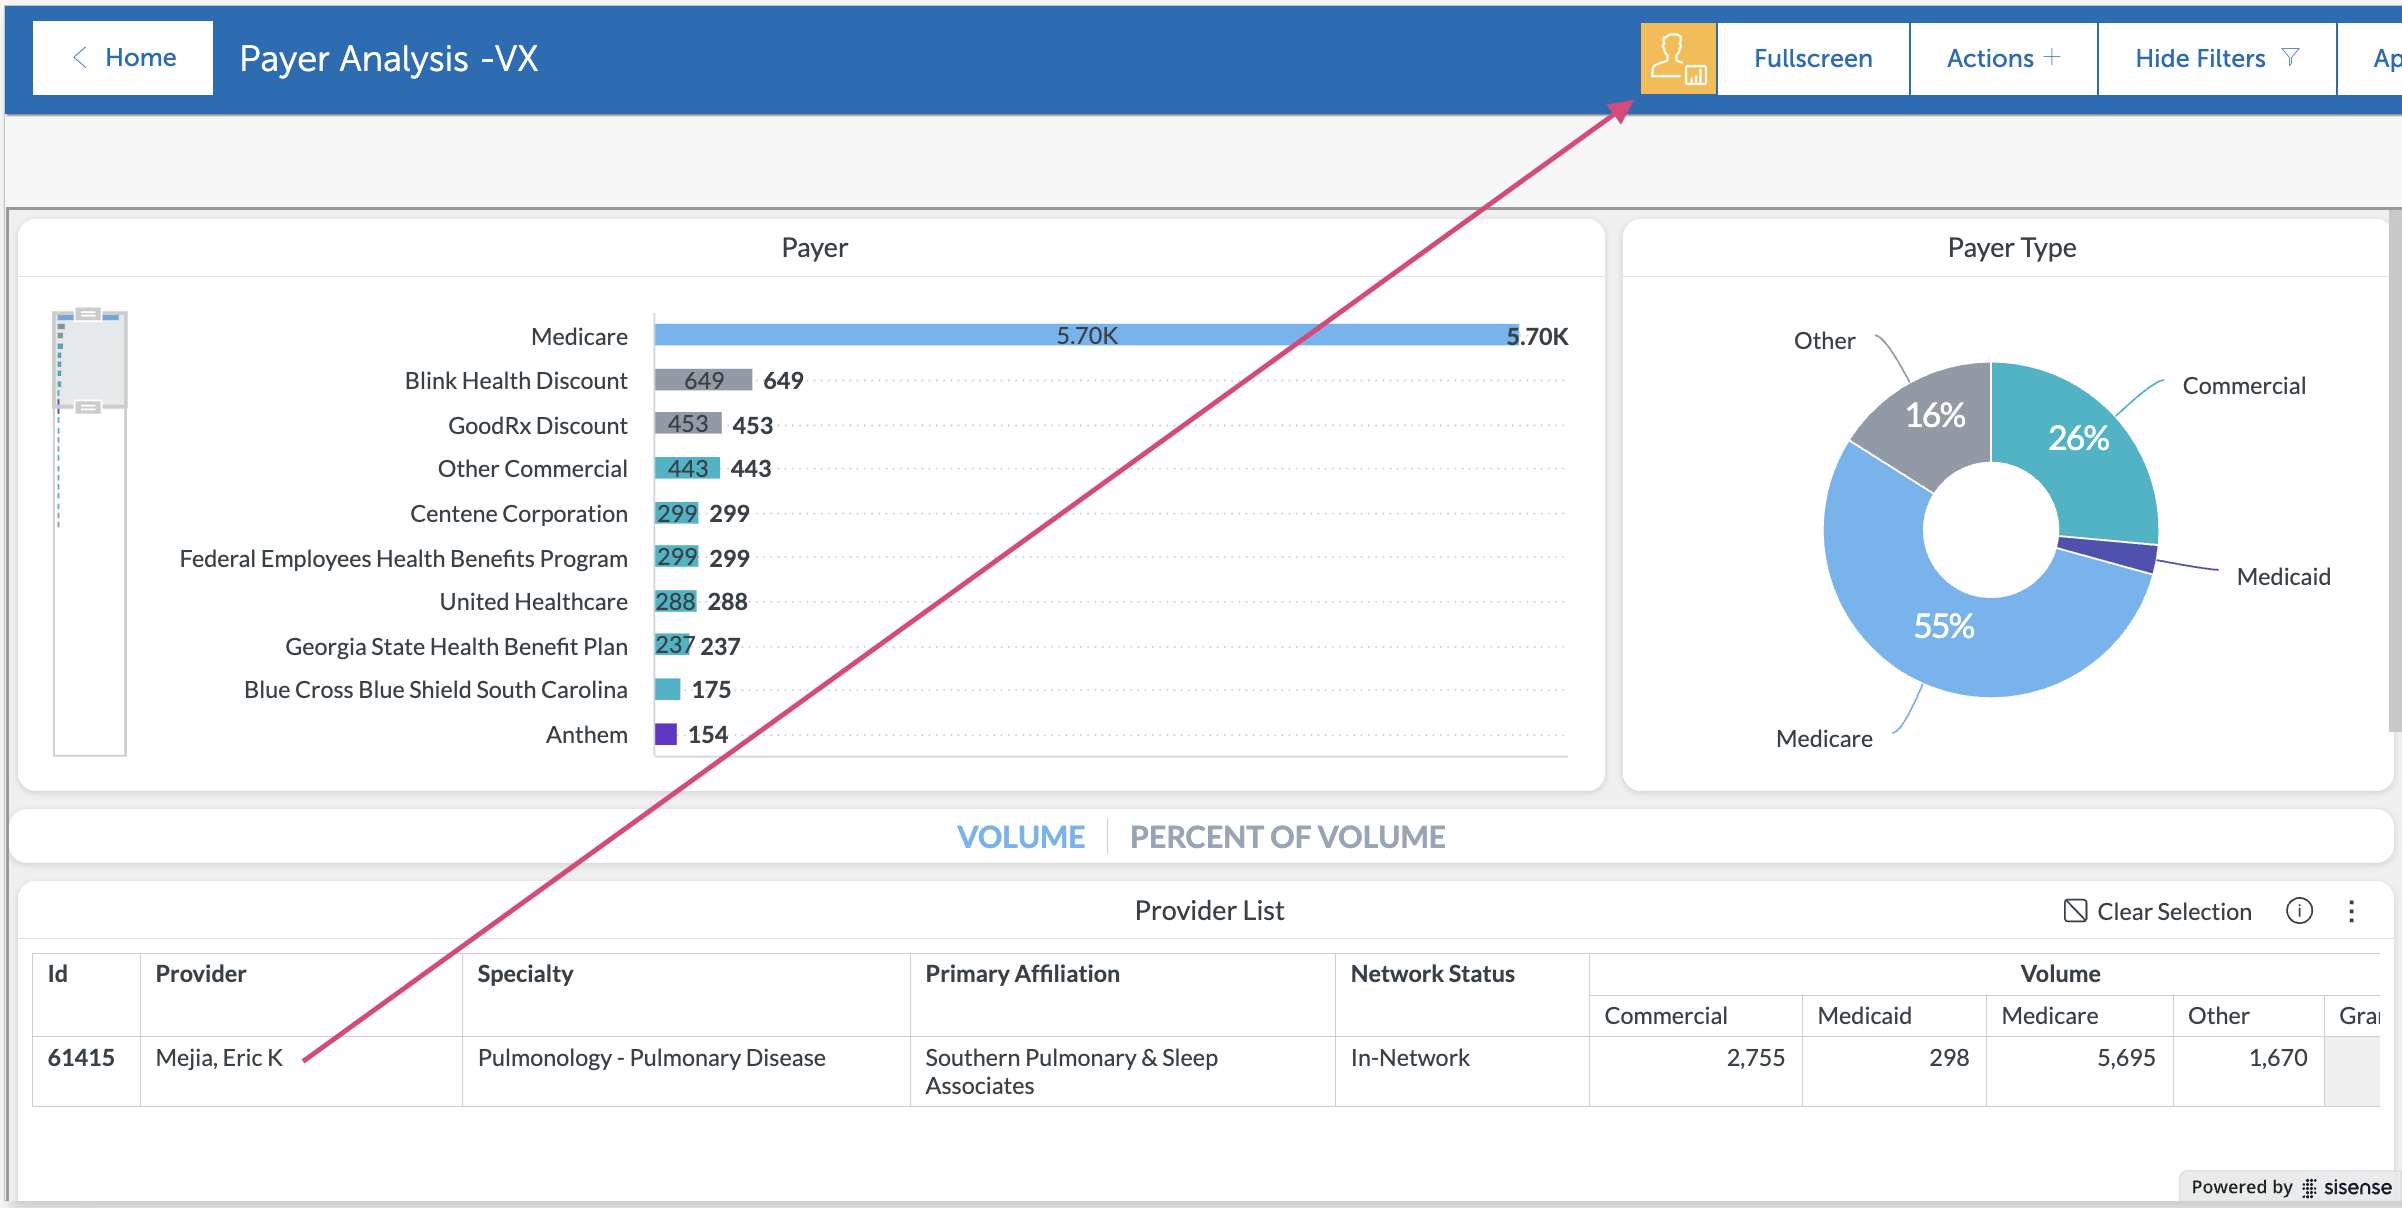Image resolution: width=2402 pixels, height=1208 pixels.
Task: Toggle Hide Filters panel
Action: [x=2200, y=59]
